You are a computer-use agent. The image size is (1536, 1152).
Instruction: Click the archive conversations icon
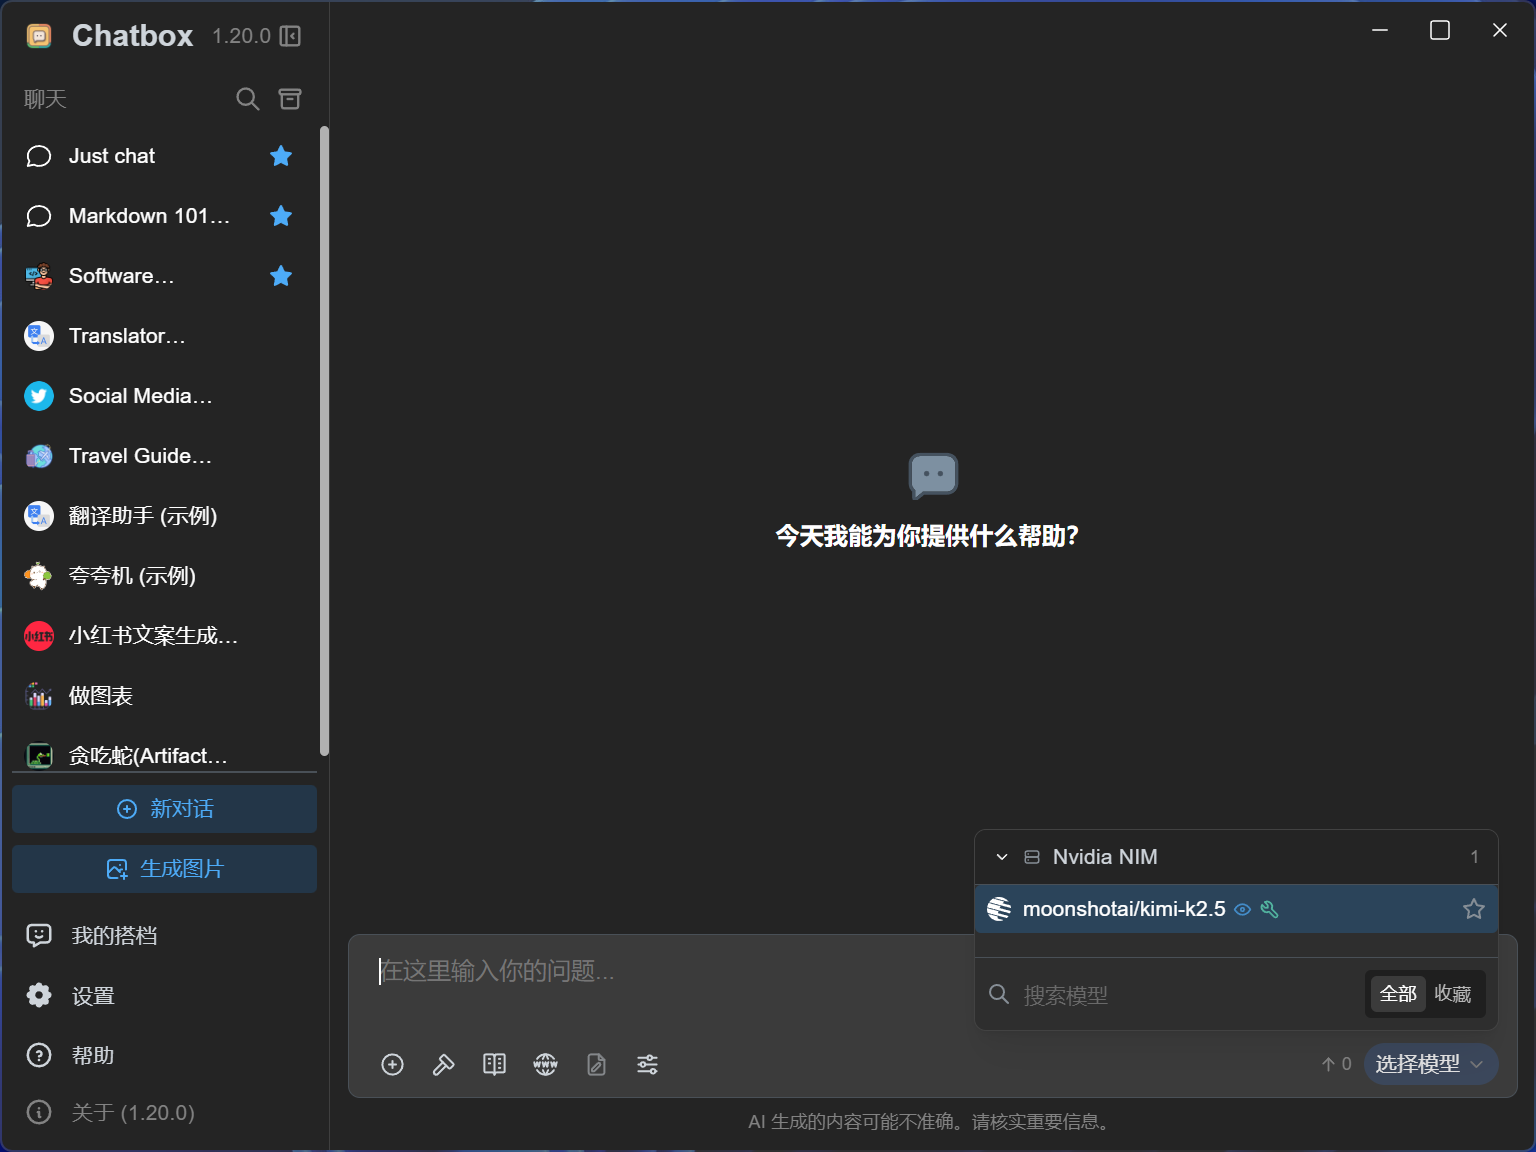point(289,99)
